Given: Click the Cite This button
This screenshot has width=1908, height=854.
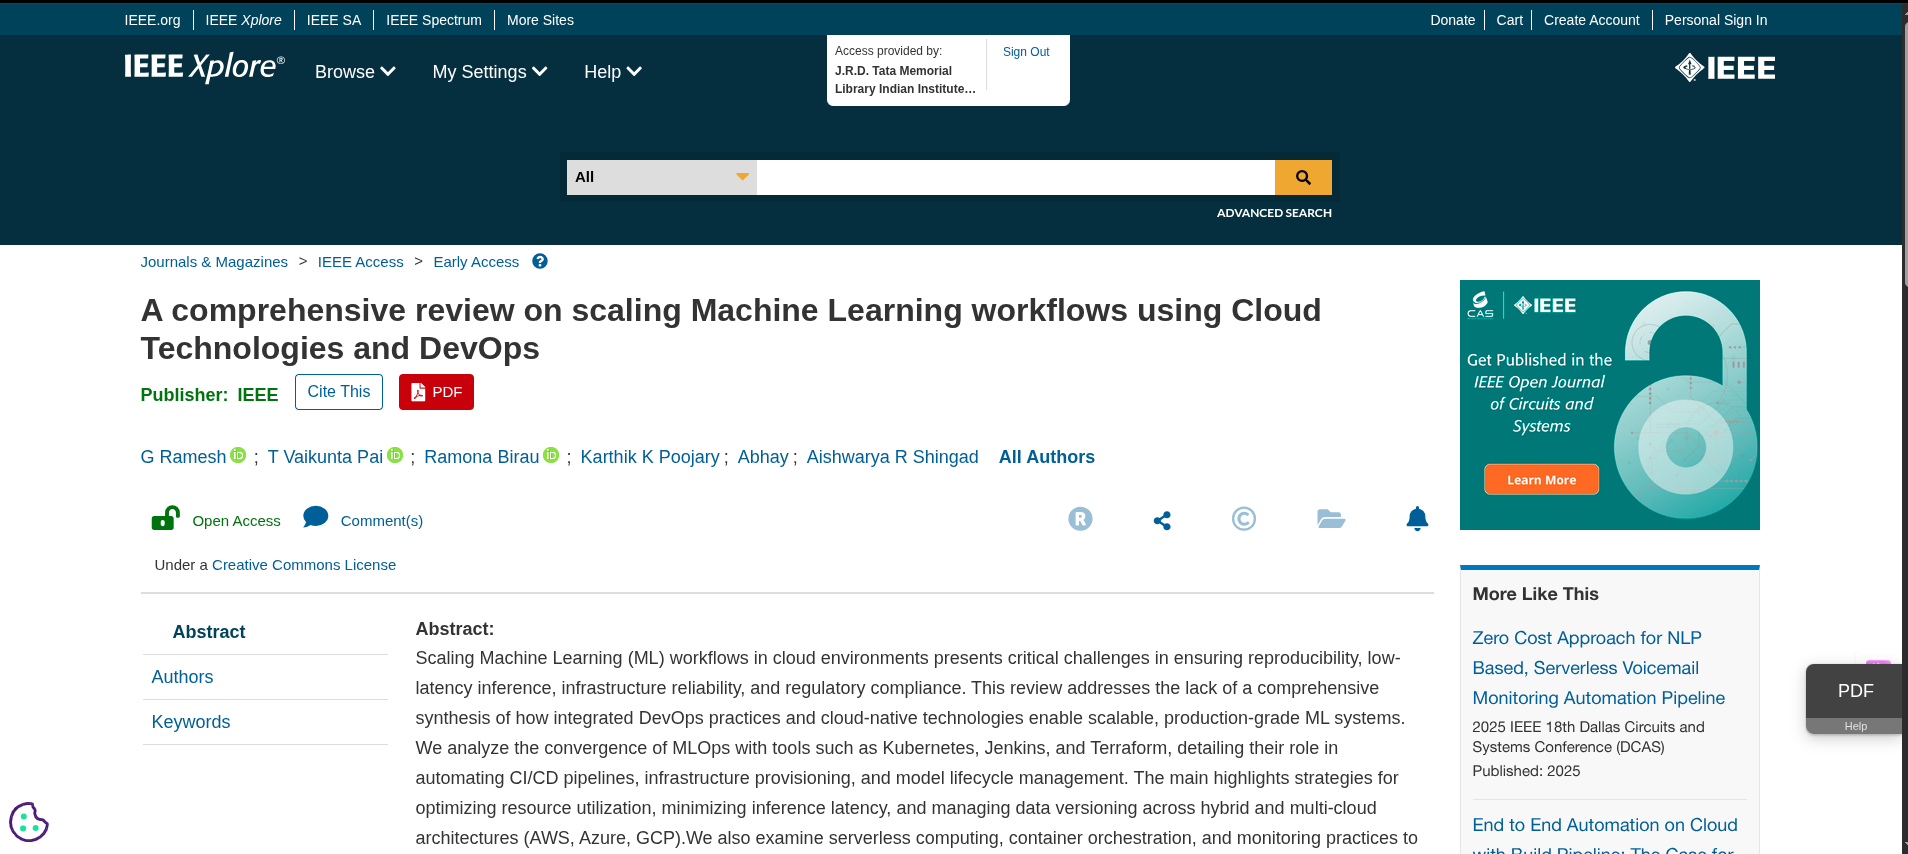Looking at the screenshot, I should pyautogui.click(x=339, y=392).
